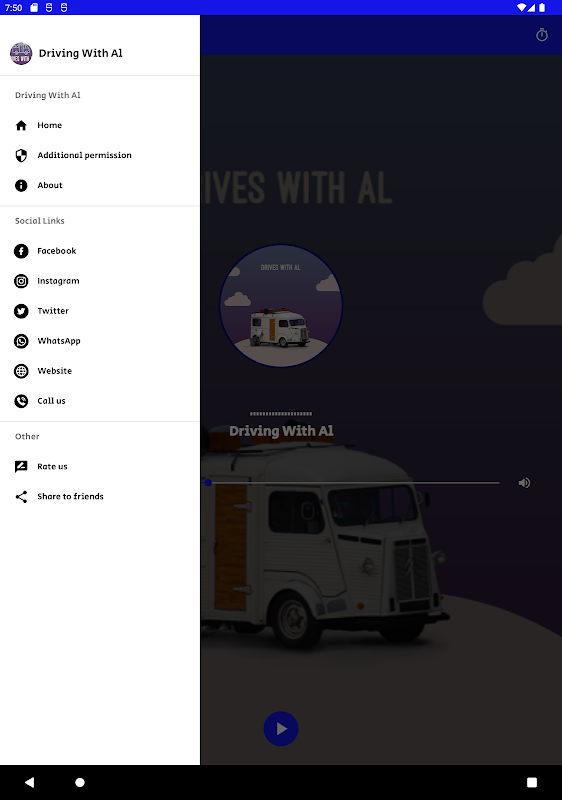
Task: Click the Home menu label
Action: point(49,126)
